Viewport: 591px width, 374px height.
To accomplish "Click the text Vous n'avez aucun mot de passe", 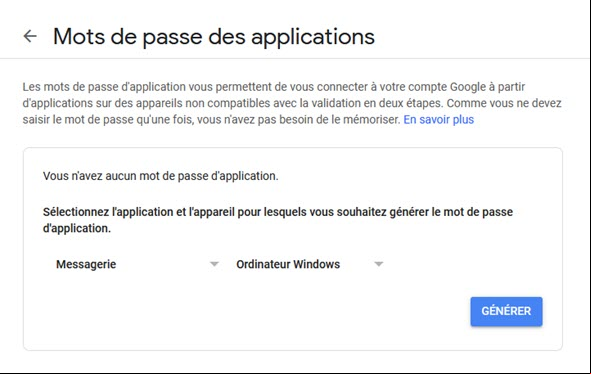I will click(x=161, y=176).
